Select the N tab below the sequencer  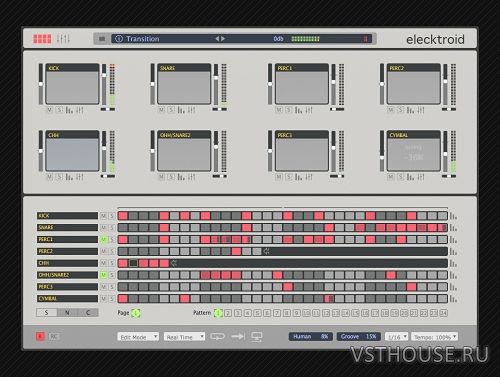click(67, 313)
